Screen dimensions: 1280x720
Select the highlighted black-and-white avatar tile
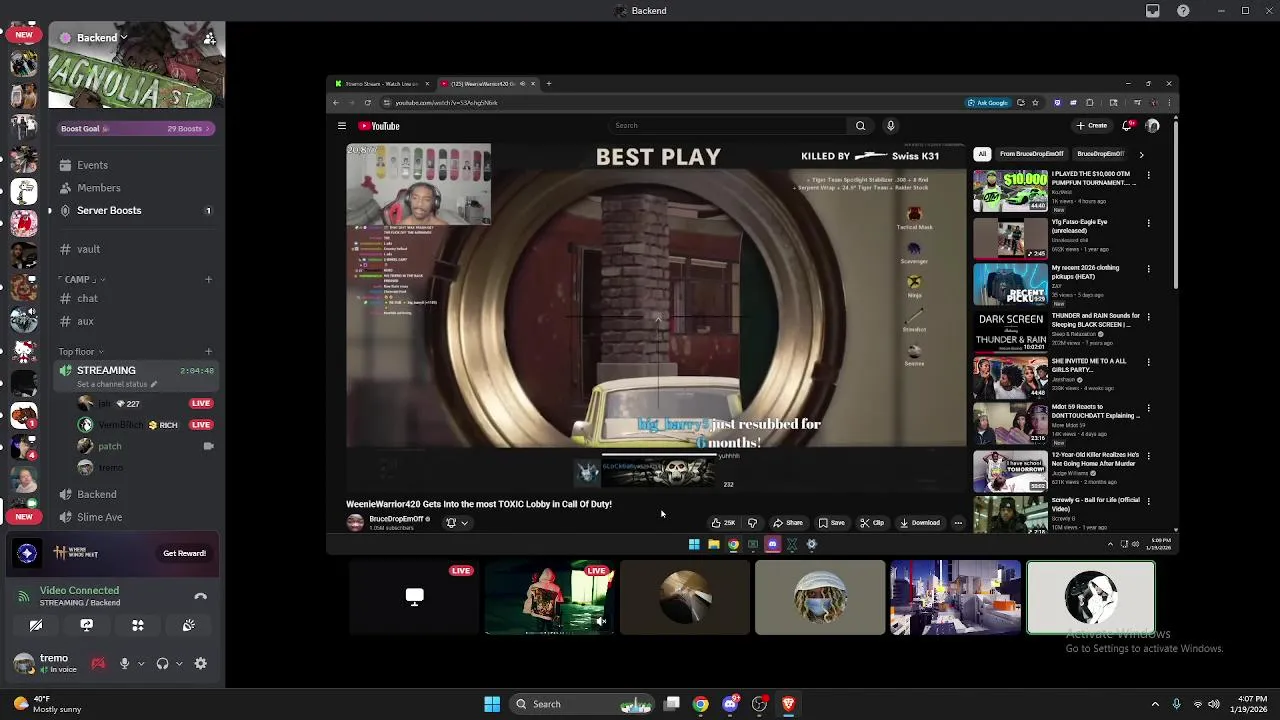tap(1091, 598)
